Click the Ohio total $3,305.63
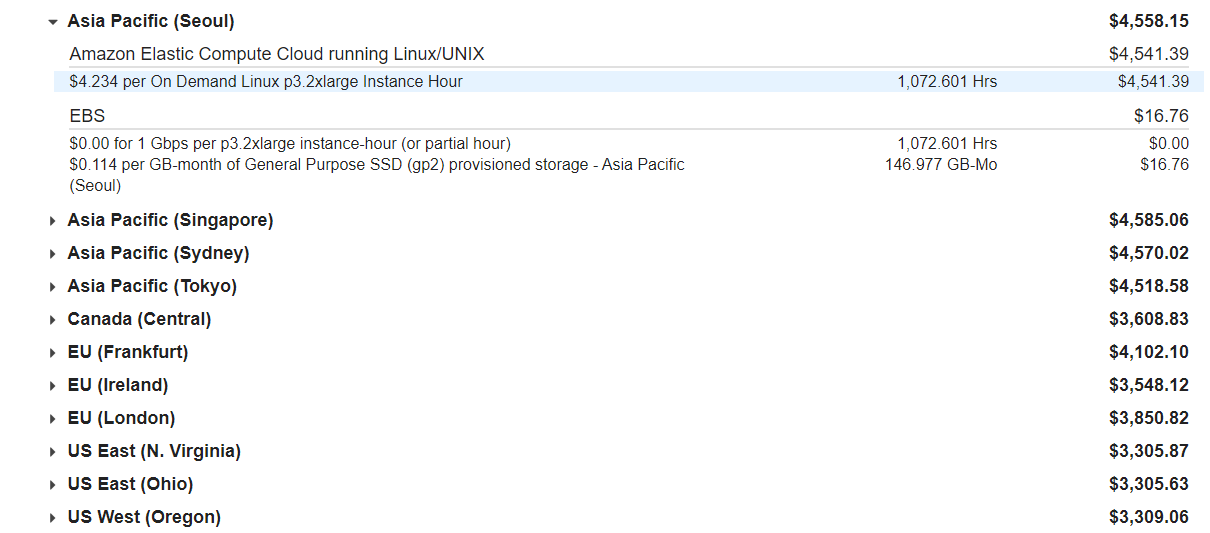The width and height of the screenshot is (1210, 533). point(1149,484)
